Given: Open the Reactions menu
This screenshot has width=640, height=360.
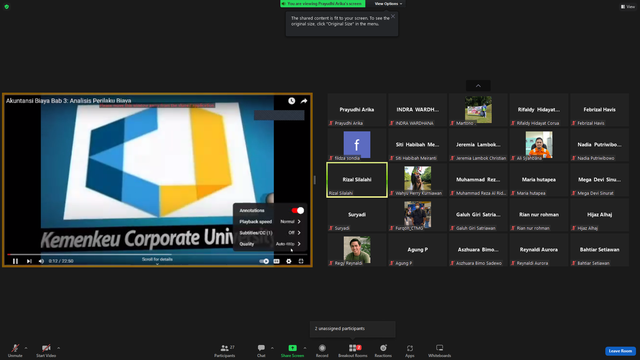Looking at the screenshot, I should pos(383,350).
